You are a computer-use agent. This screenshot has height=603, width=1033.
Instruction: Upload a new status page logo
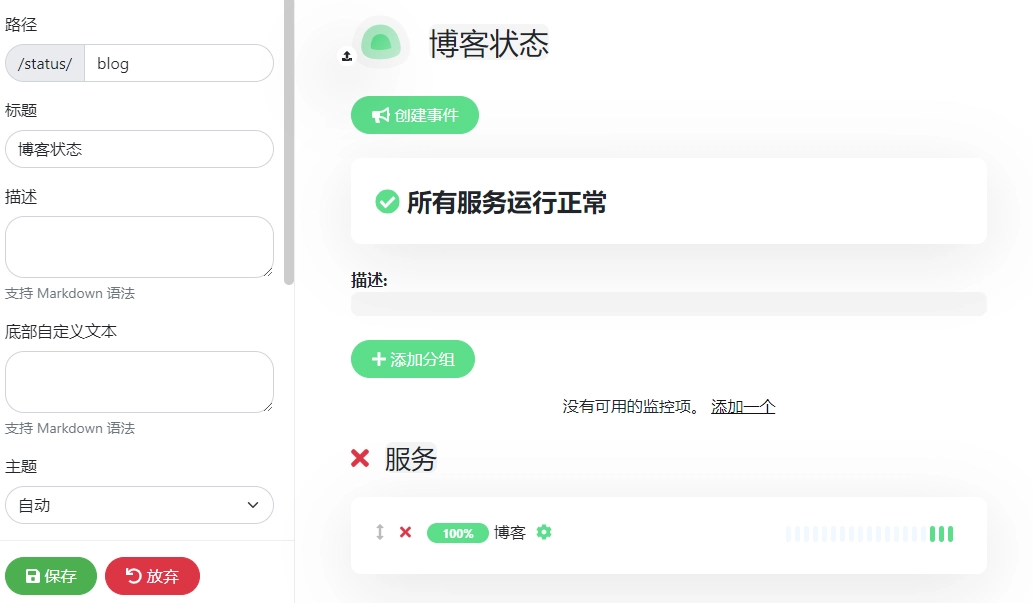pos(347,57)
